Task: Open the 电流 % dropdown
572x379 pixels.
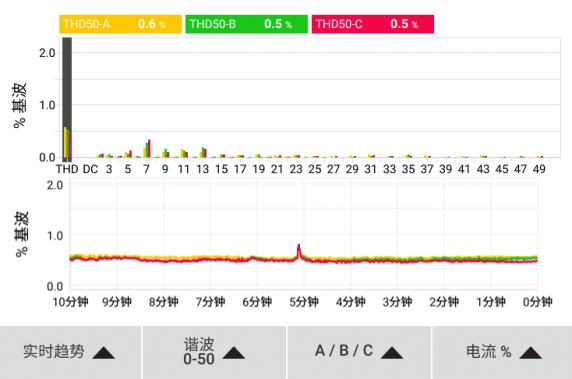Action: coord(502,352)
